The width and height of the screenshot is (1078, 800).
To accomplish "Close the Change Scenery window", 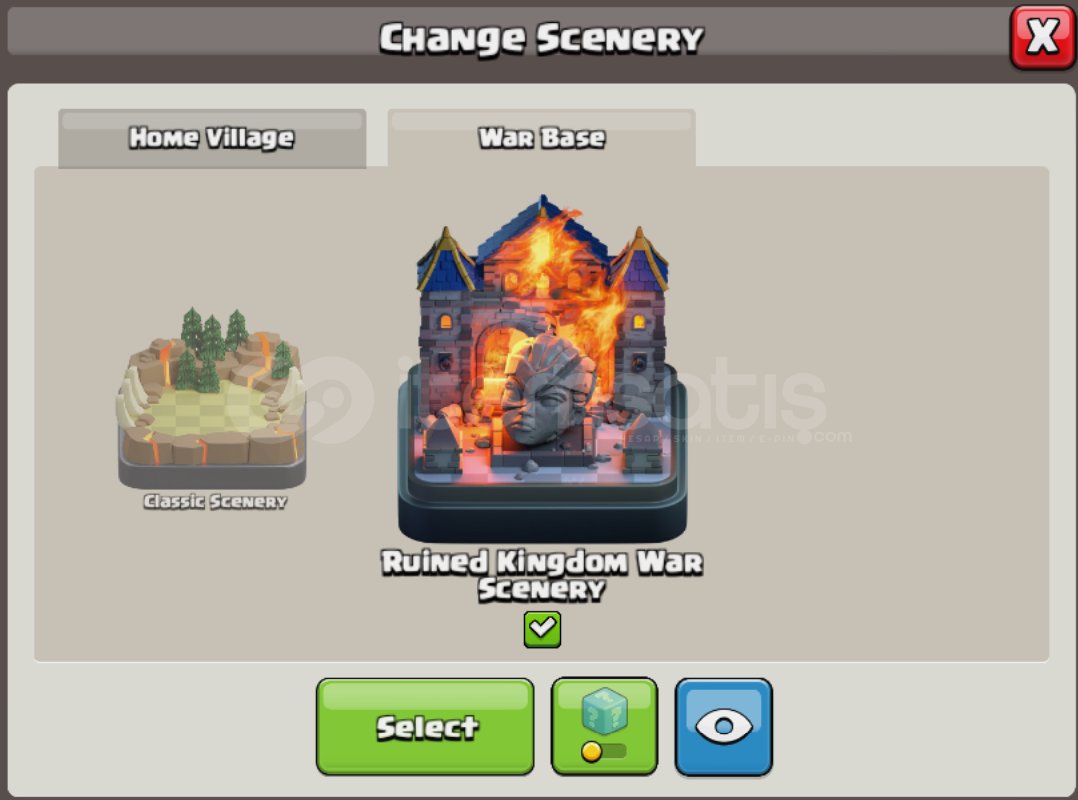I will (1042, 37).
